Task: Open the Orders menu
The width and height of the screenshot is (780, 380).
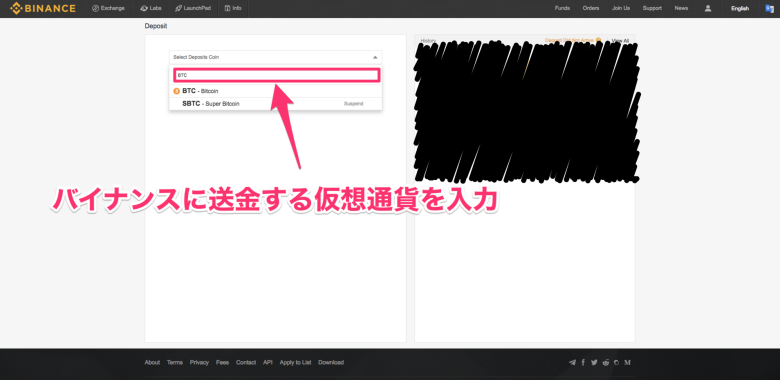Action: [x=591, y=8]
